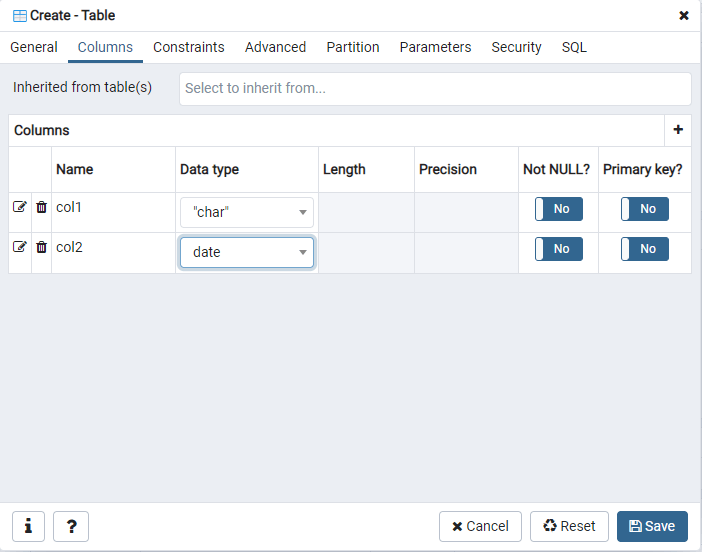Image resolution: width=702 pixels, height=552 pixels.
Task: Click the Reset button
Action: (569, 526)
